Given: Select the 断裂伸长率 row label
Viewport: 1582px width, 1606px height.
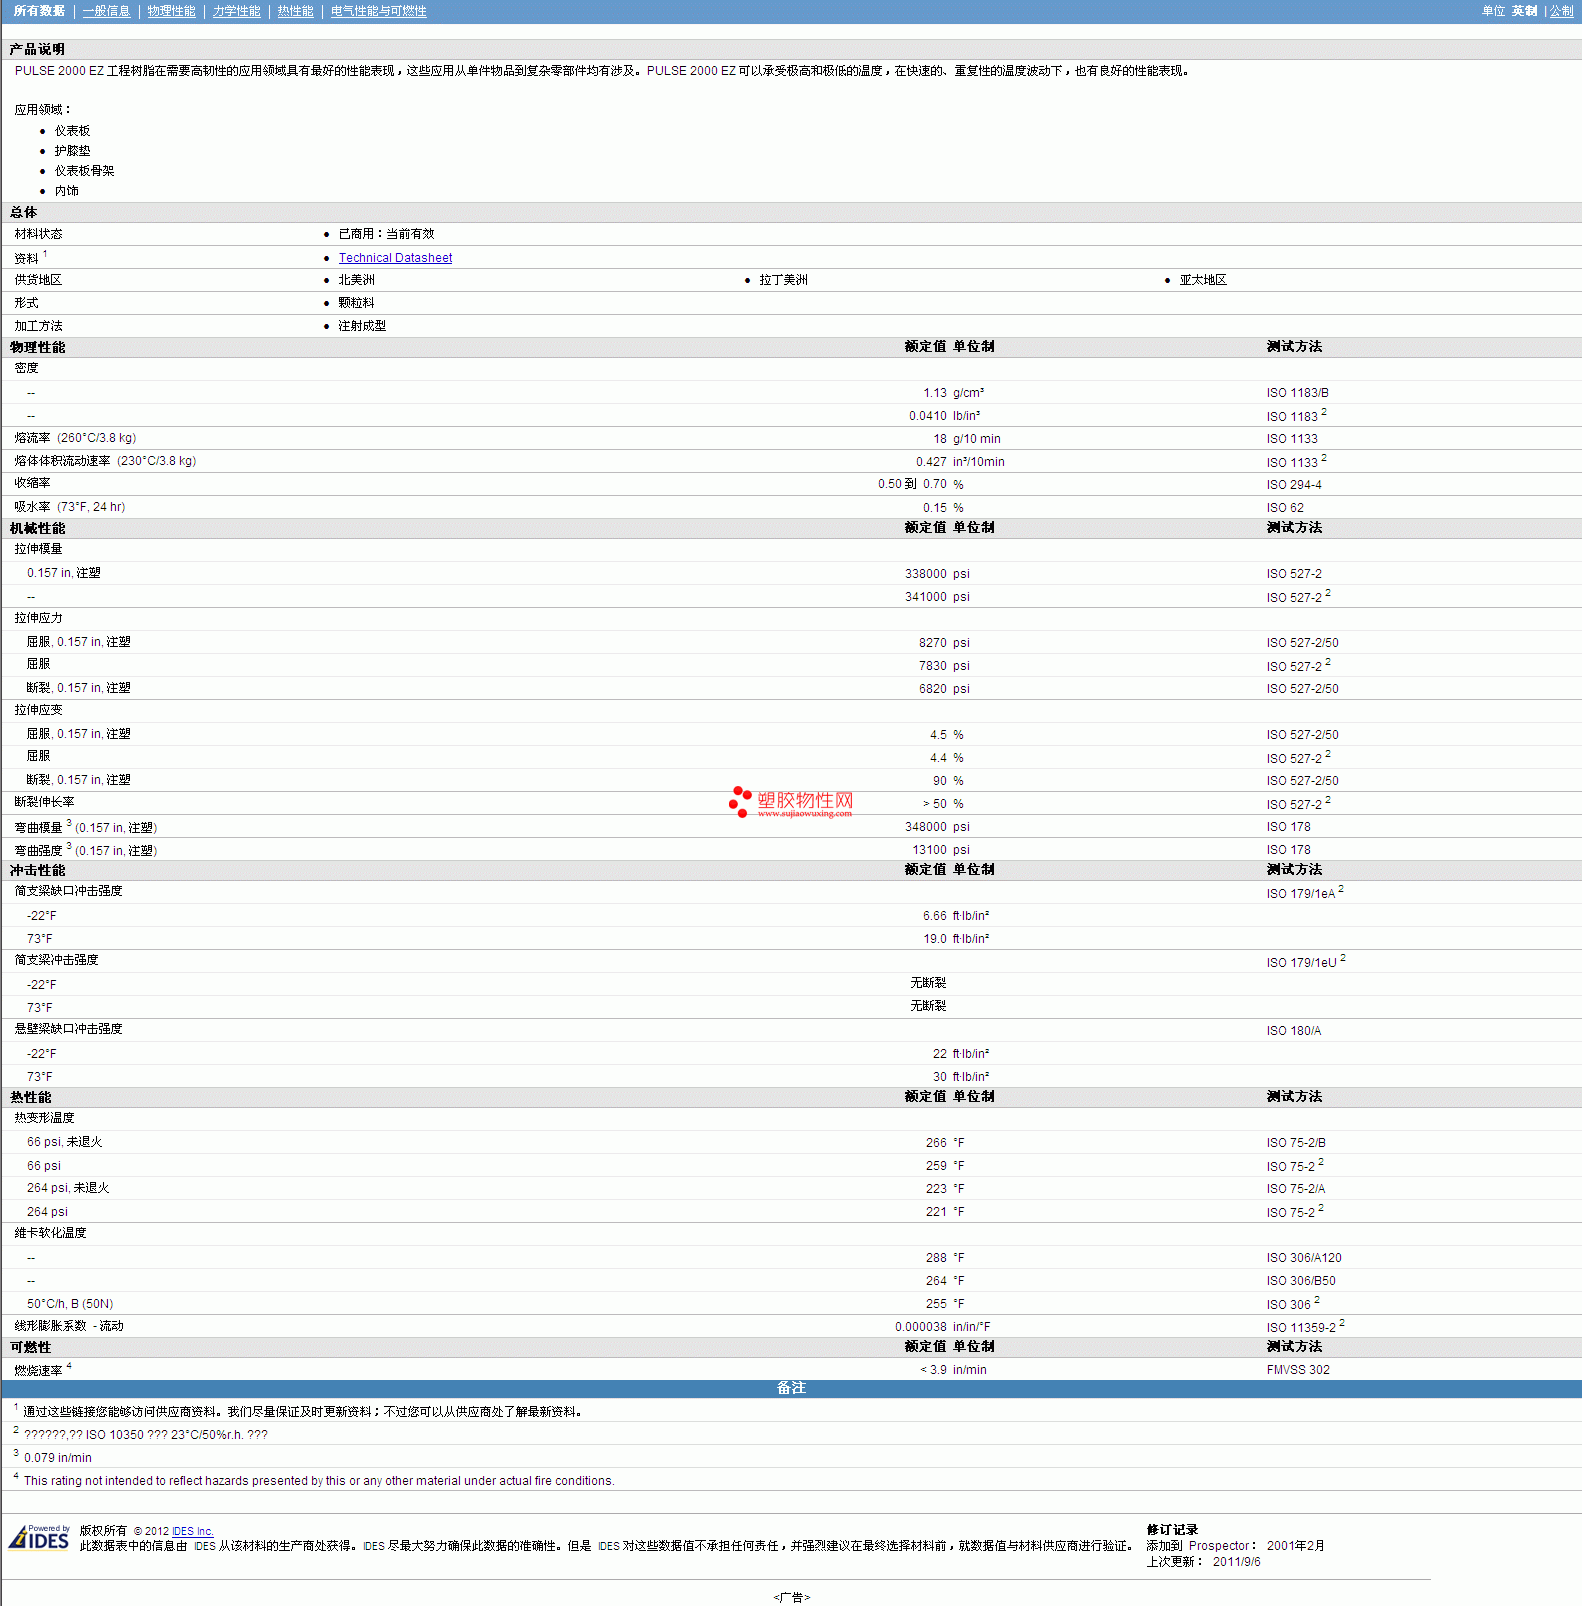Looking at the screenshot, I should click(x=44, y=802).
